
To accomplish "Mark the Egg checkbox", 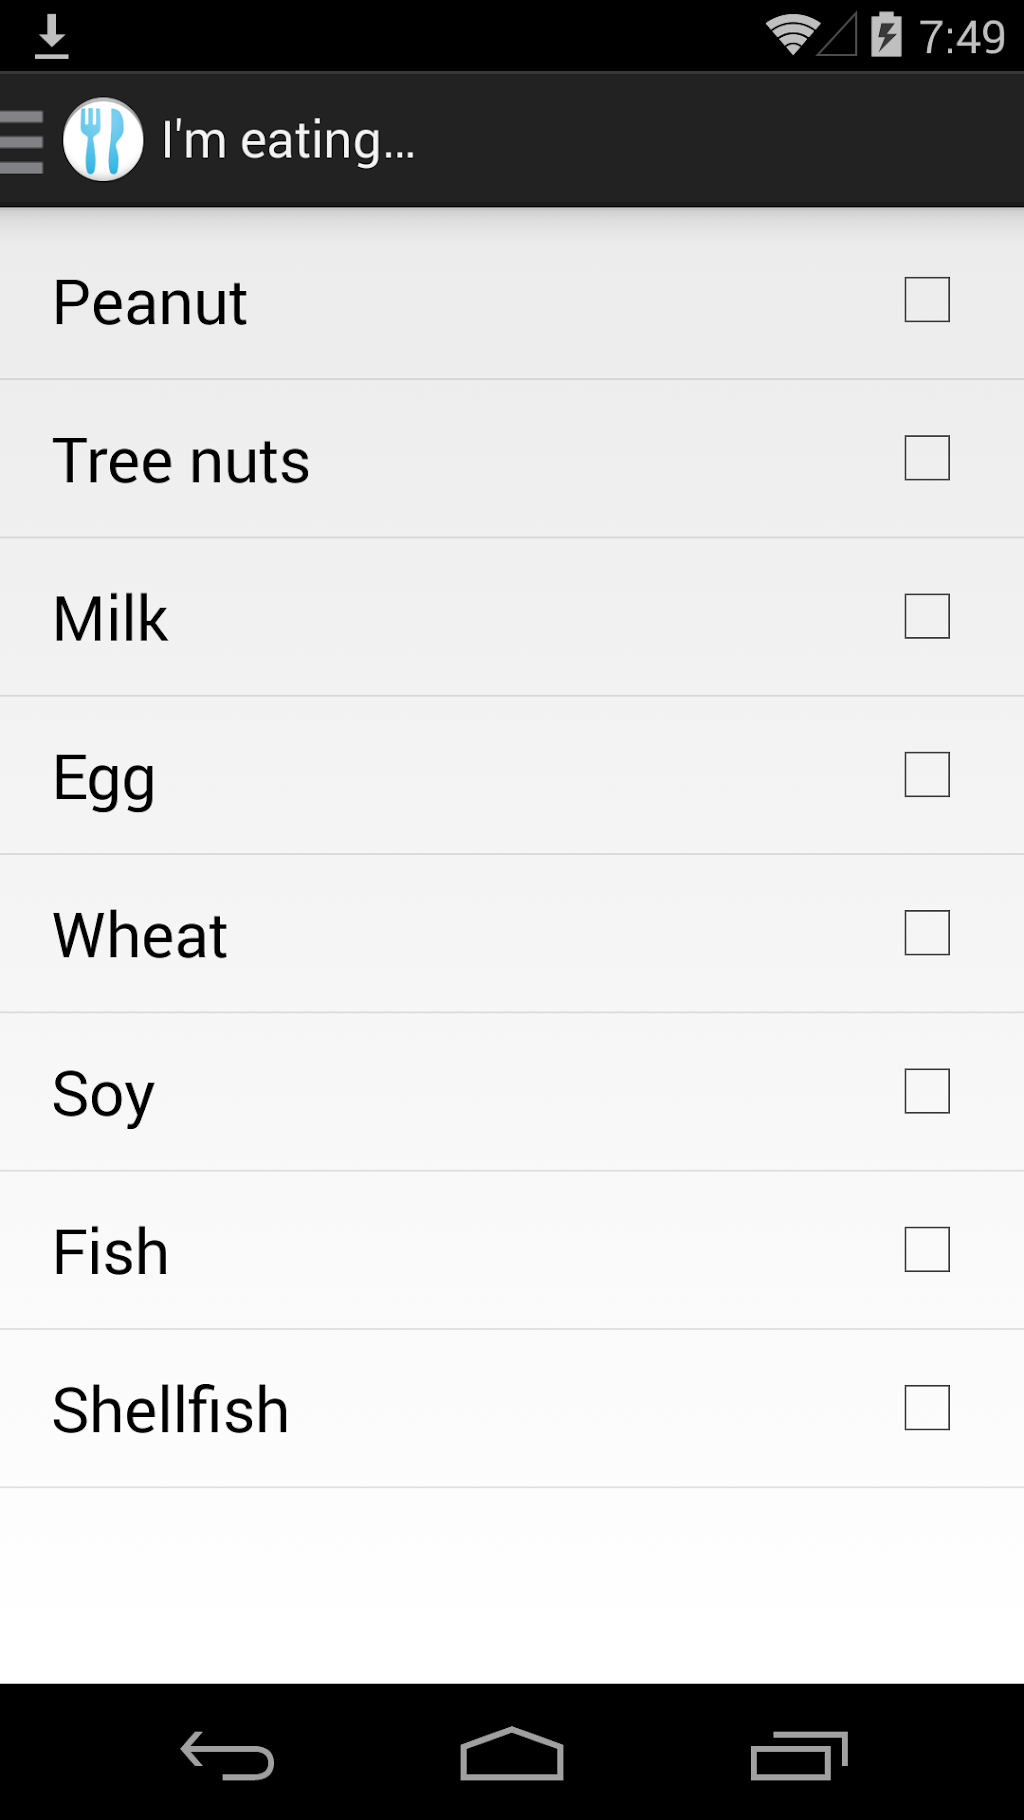I will coord(926,775).
